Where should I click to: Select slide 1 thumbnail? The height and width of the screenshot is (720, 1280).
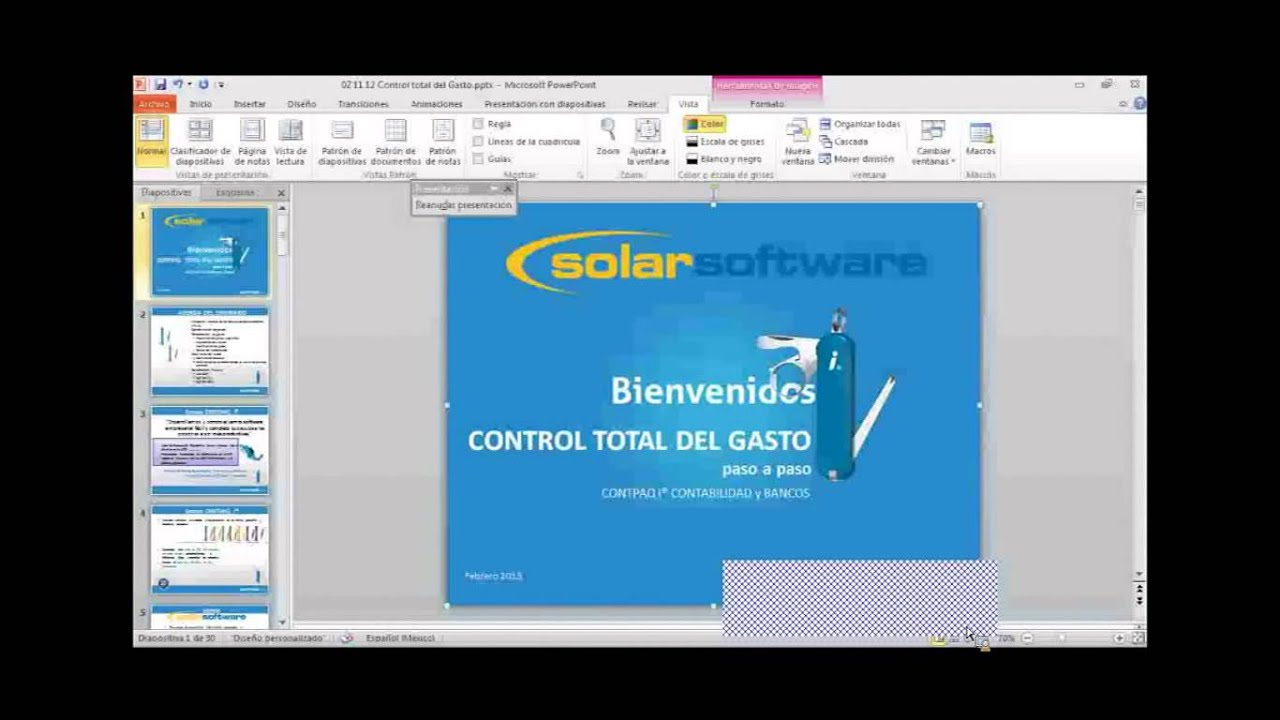[210, 252]
